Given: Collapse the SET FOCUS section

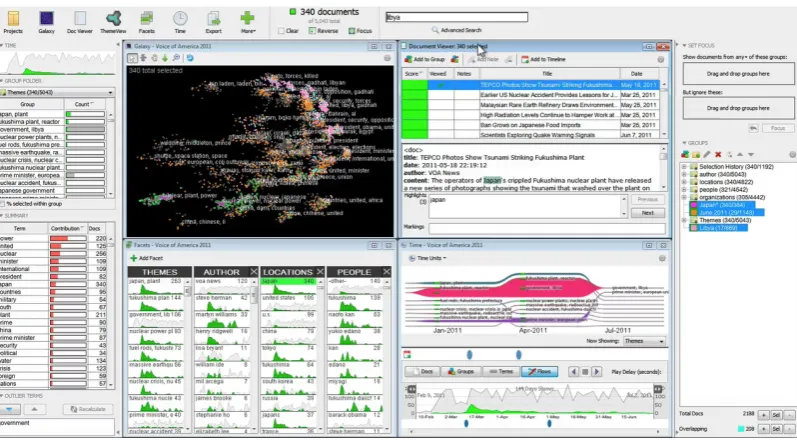Looking at the screenshot, I should coord(684,46).
